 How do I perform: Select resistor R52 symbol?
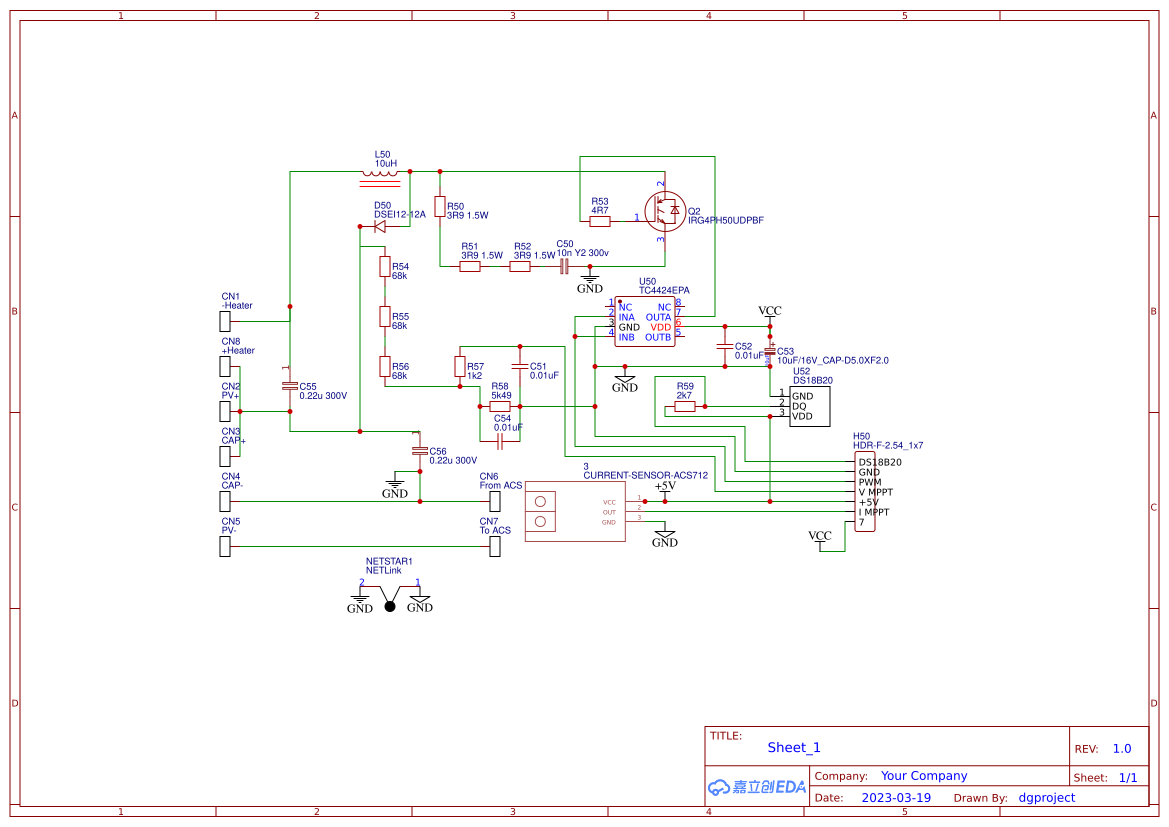(x=520, y=266)
